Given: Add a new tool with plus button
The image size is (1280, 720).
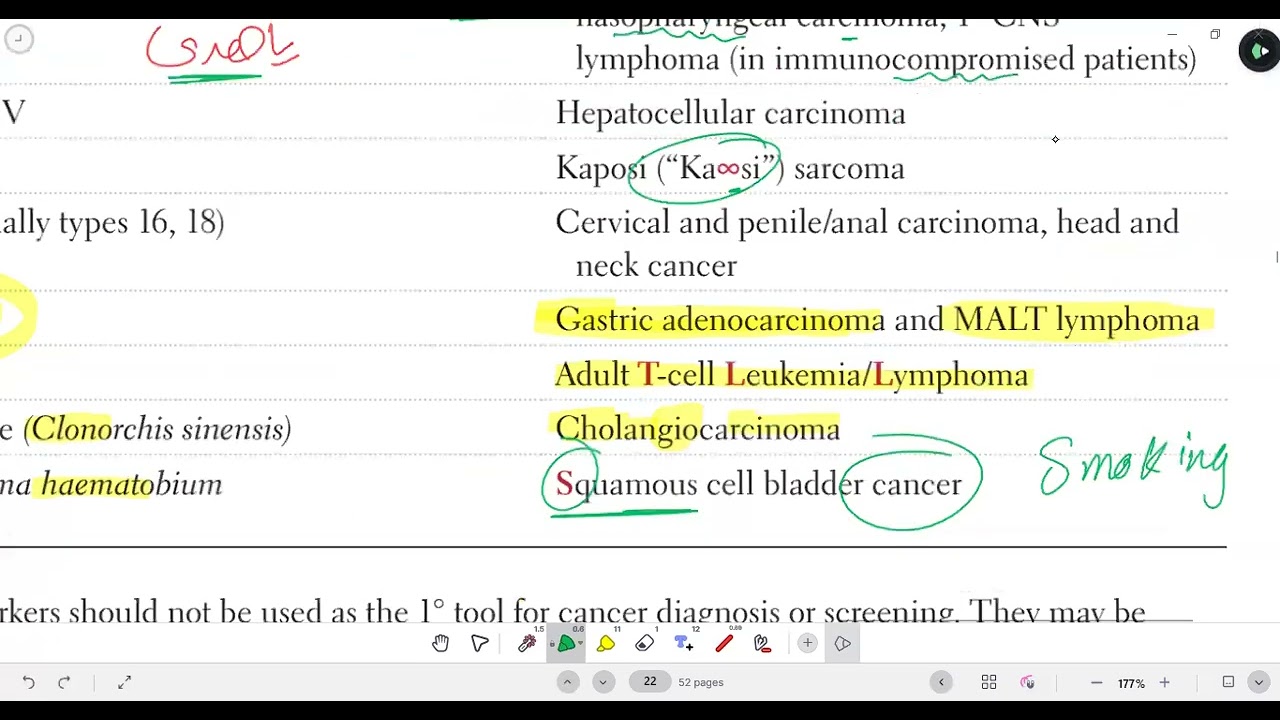Looking at the screenshot, I should 807,643.
